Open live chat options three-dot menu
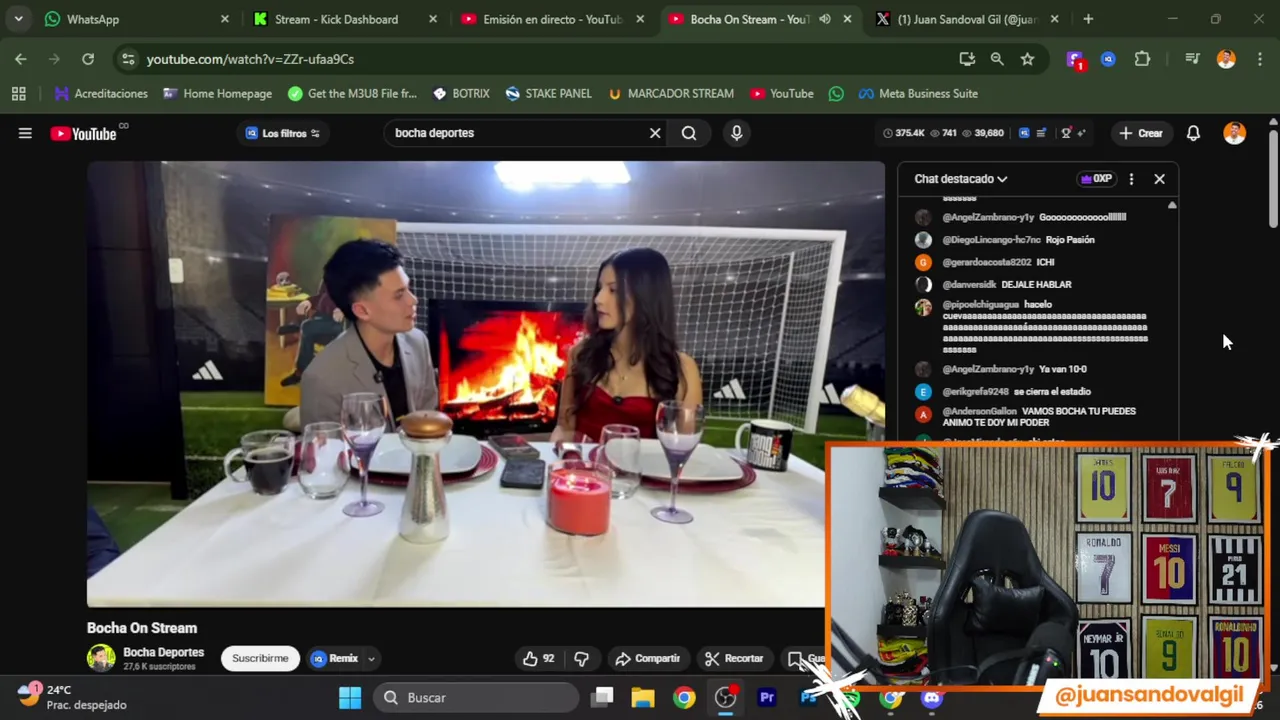Viewport: 1280px width, 720px height. click(x=1131, y=179)
